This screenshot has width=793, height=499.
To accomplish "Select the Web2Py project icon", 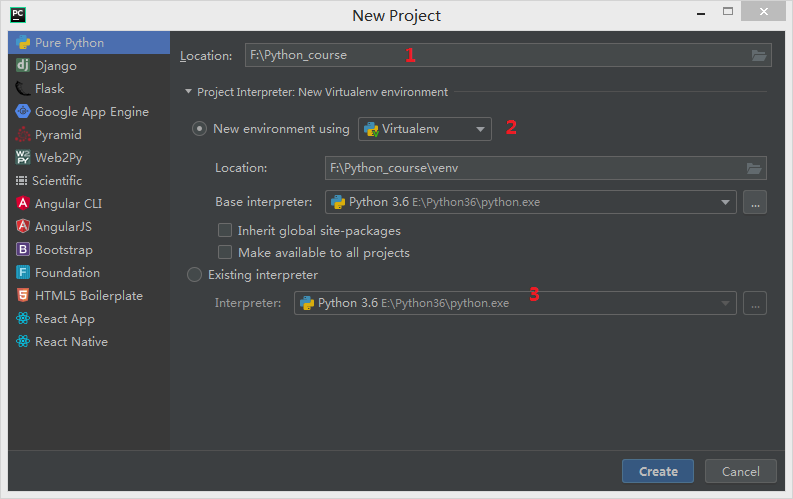I will click(23, 157).
